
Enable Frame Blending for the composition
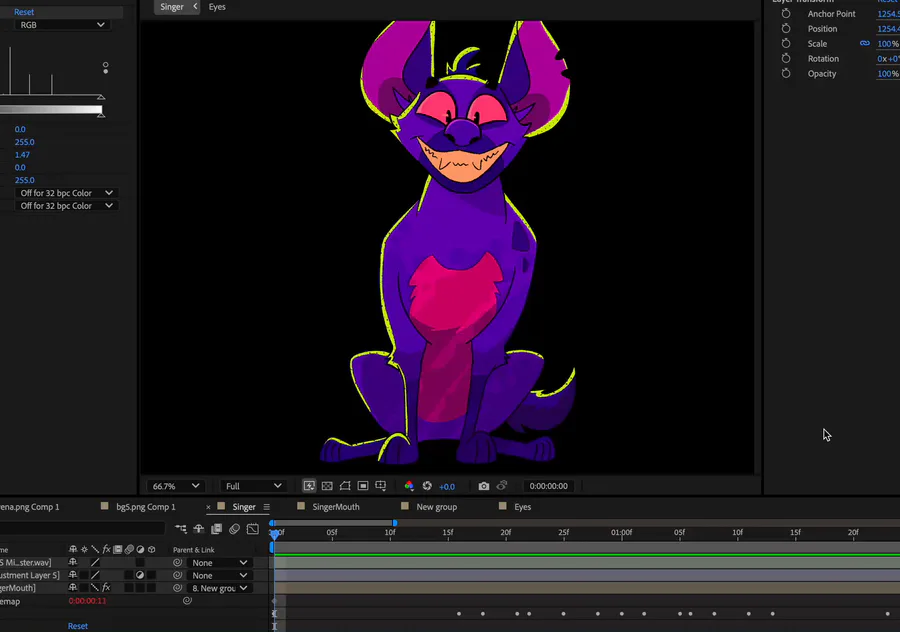216,529
